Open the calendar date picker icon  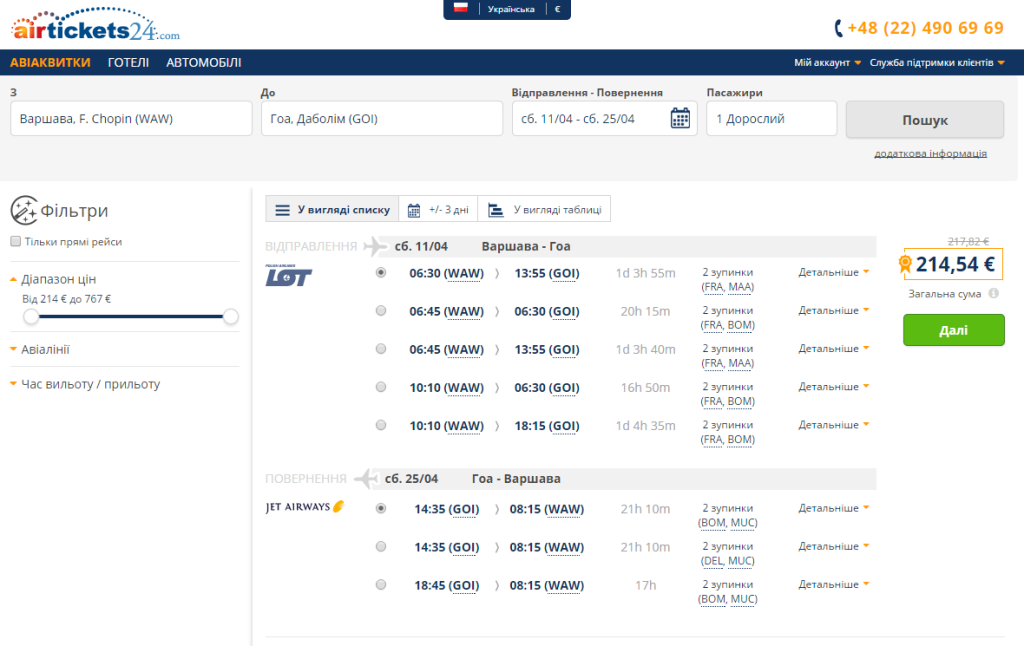[680, 118]
